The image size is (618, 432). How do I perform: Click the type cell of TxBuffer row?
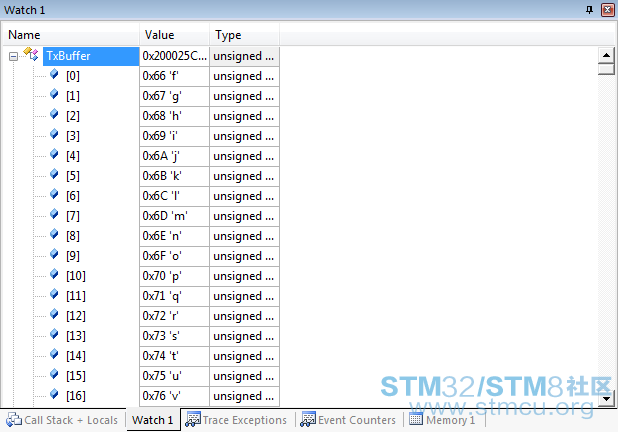tap(244, 56)
